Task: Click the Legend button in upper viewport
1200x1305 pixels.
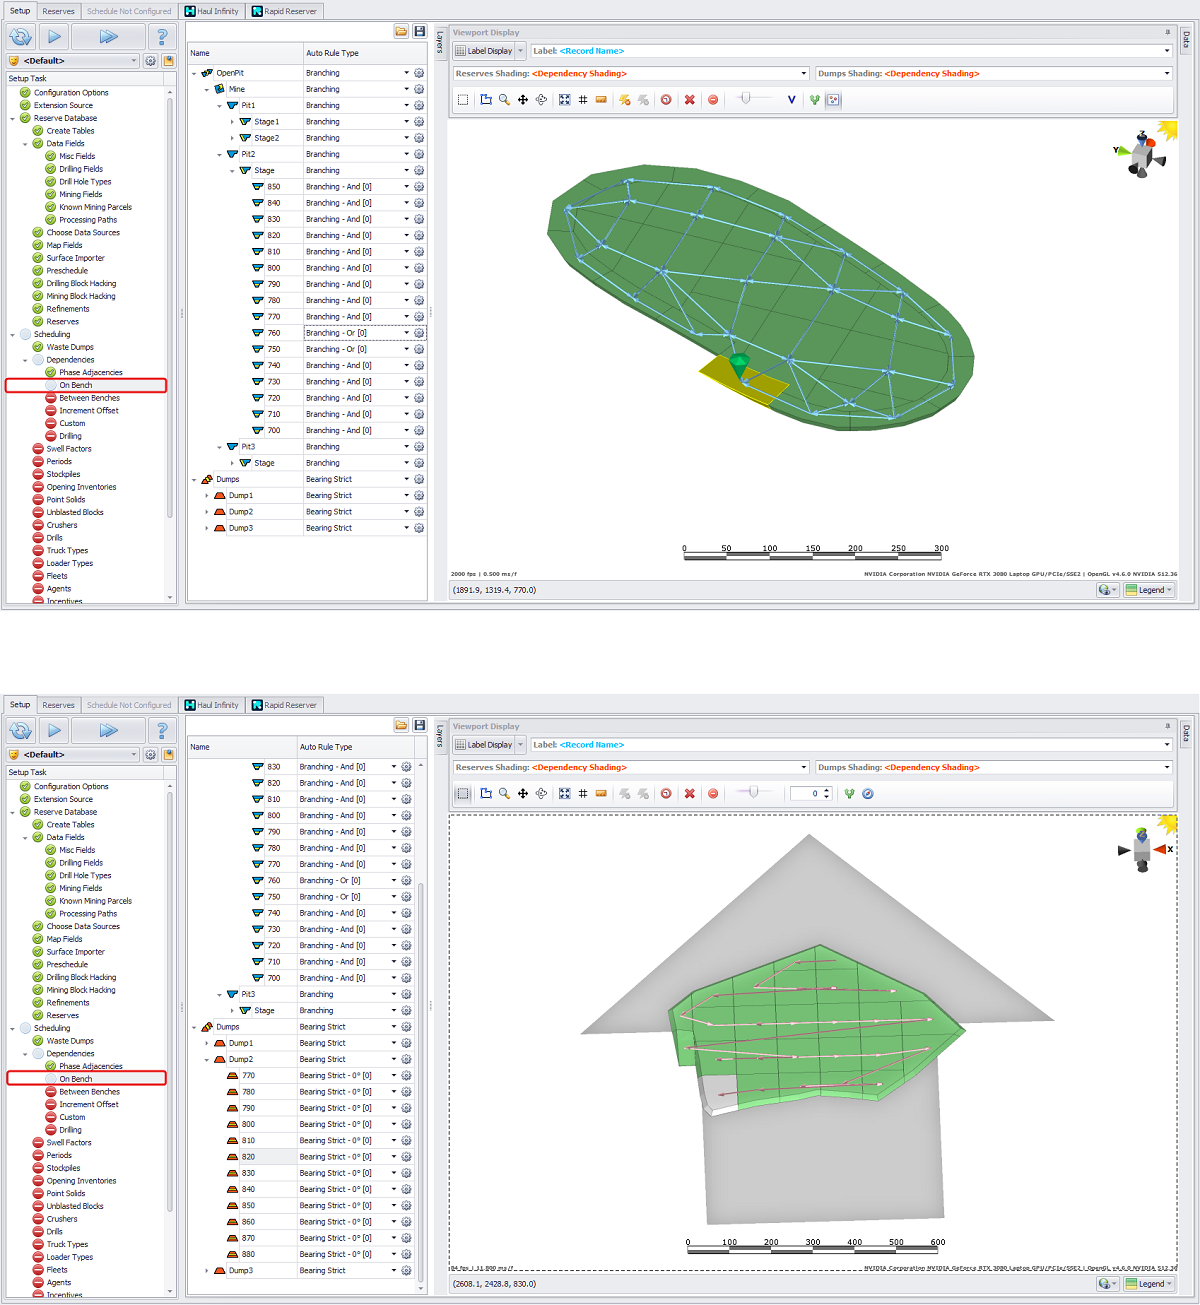Action: [1146, 590]
